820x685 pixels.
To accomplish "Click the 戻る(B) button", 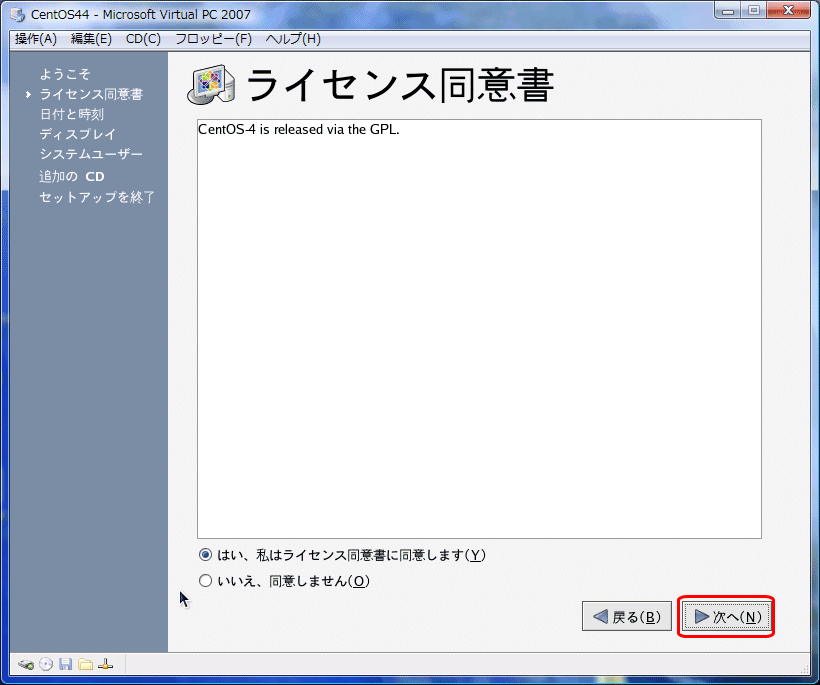I will [x=627, y=616].
